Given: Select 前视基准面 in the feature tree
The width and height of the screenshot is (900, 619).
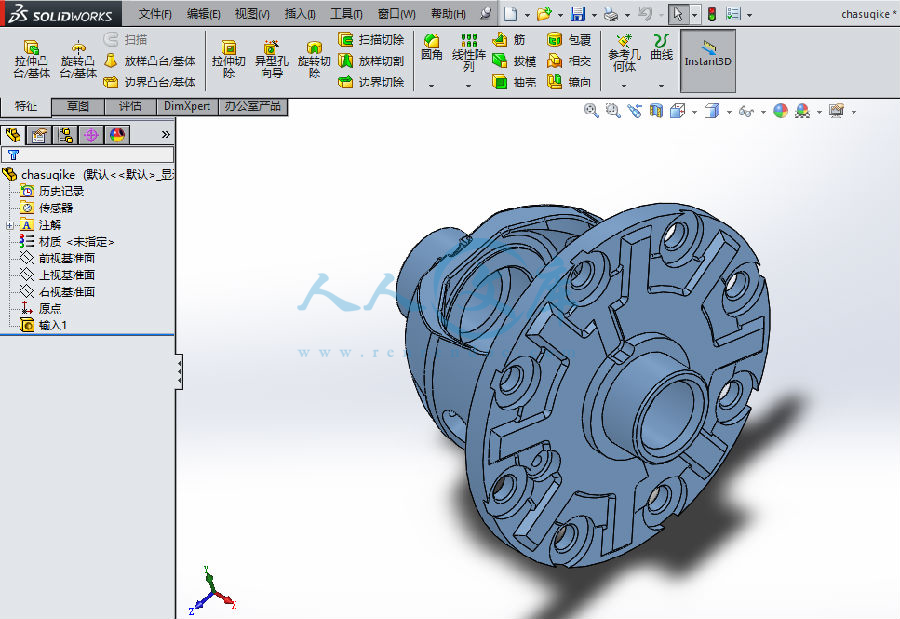Looking at the screenshot, I should 66,258.
